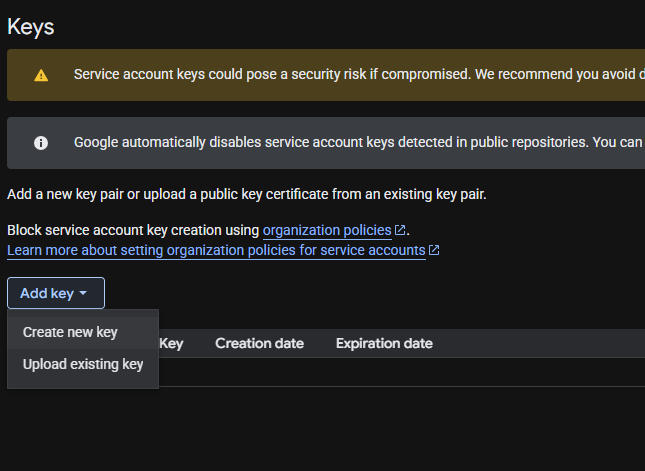Click the 'Block service account key creation' text
The height and width of the screenshot is (471, 645).
pyautogui.click(x=133, y=230)
